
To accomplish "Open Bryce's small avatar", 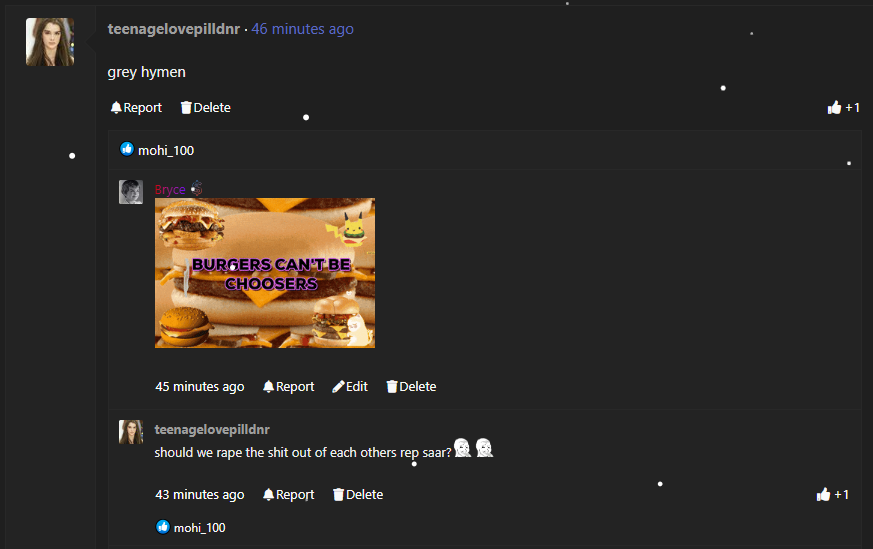I will (131, 192).
